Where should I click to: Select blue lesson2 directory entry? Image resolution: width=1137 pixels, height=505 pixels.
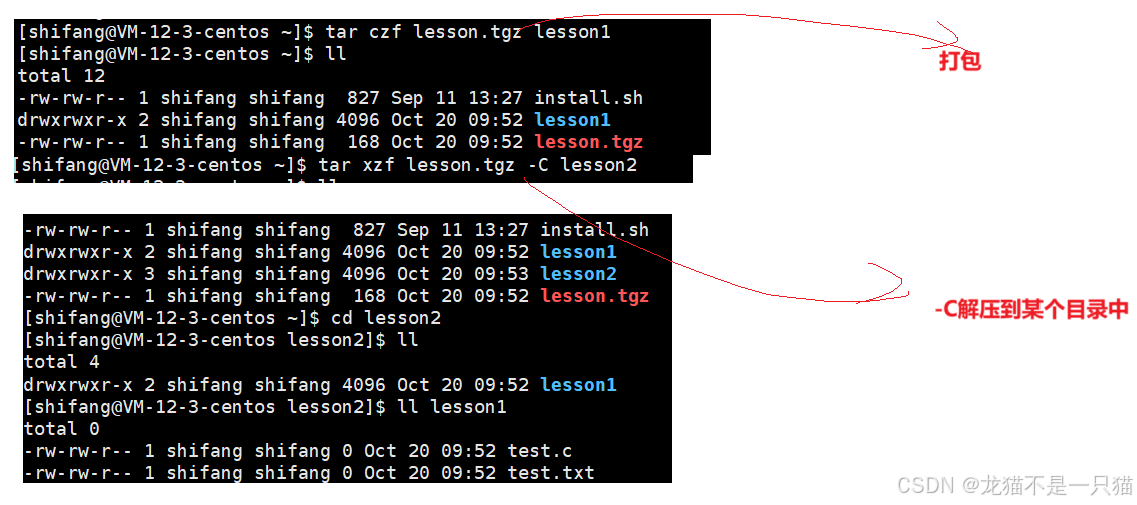click(578, 274)
